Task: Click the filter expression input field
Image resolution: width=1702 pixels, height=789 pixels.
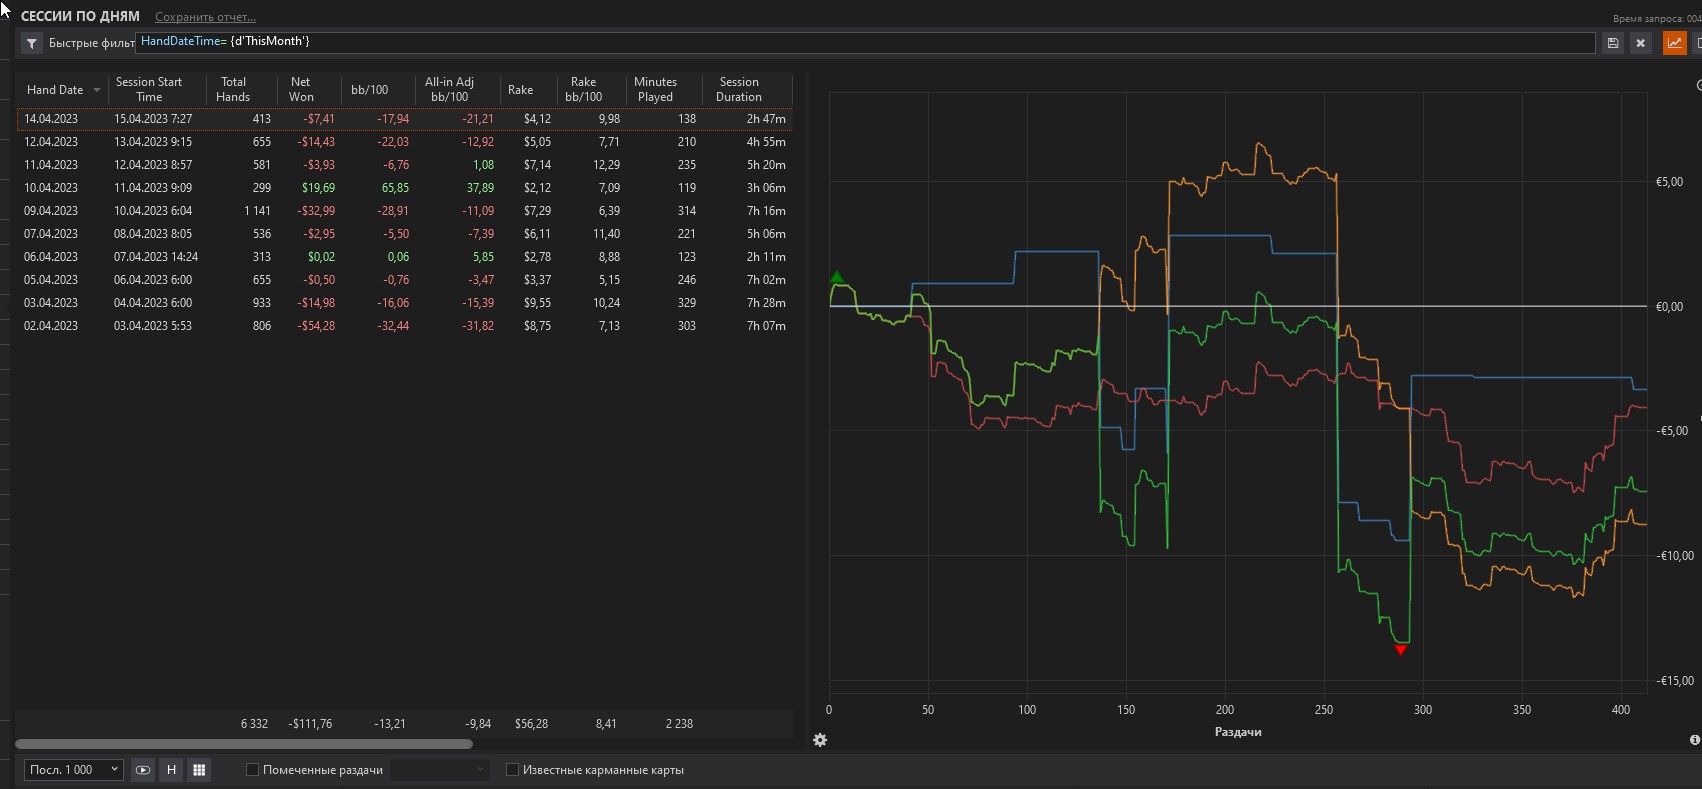Action: pyautogui.click(x=865, y=42)
